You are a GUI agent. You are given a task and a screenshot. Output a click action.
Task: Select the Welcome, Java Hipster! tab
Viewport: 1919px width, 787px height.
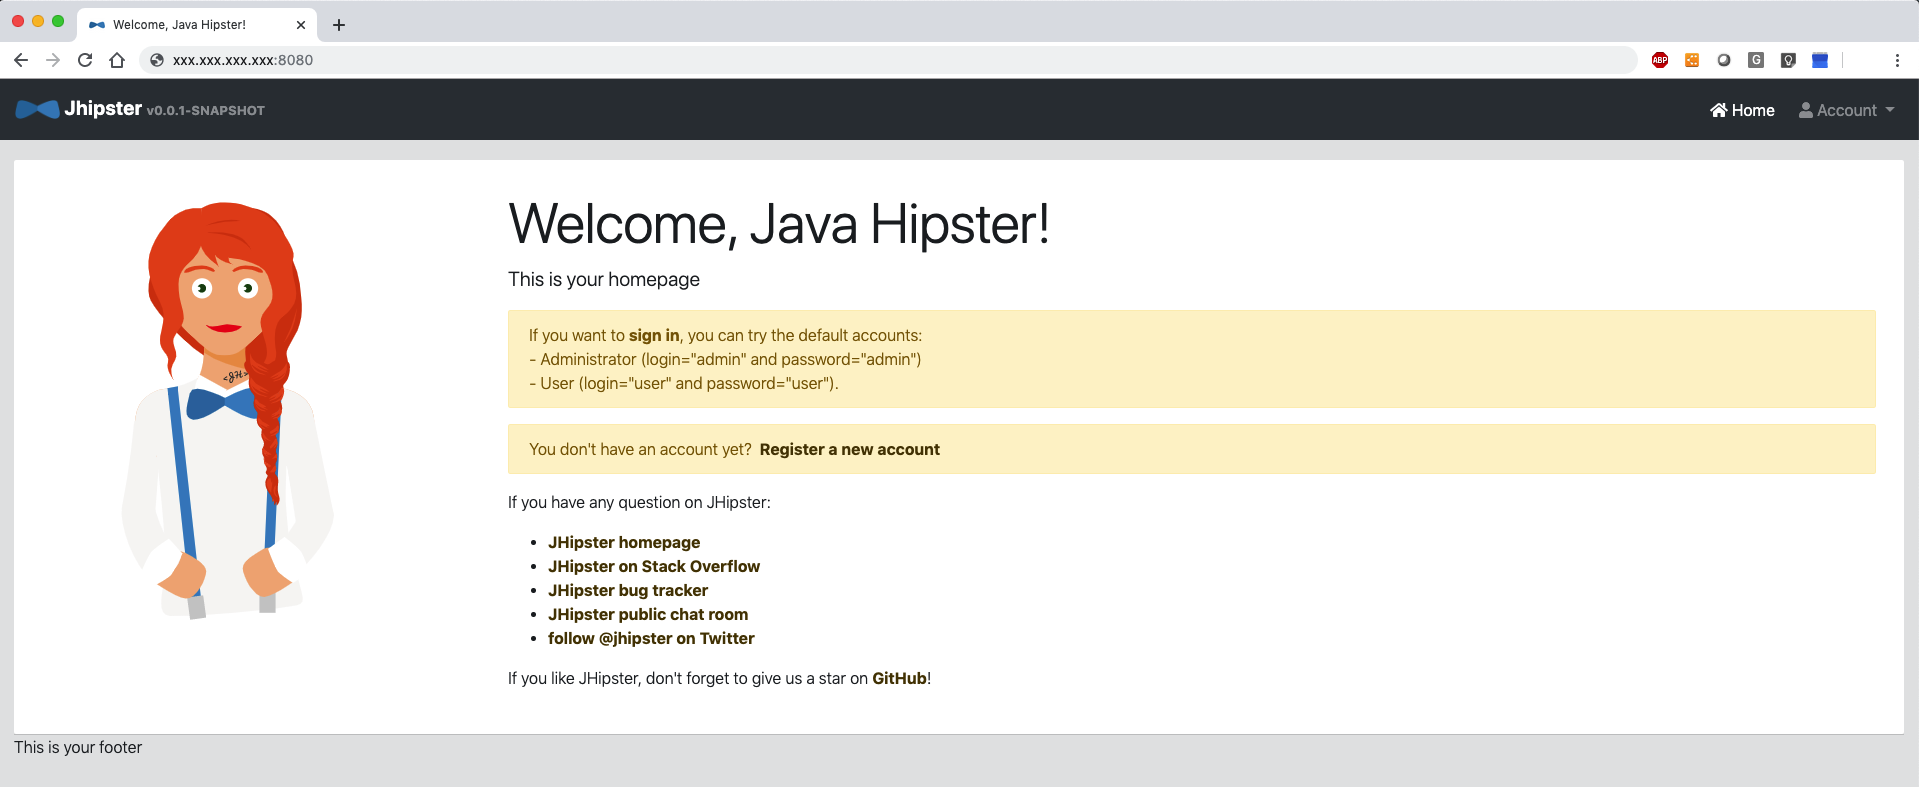[197, 25]
